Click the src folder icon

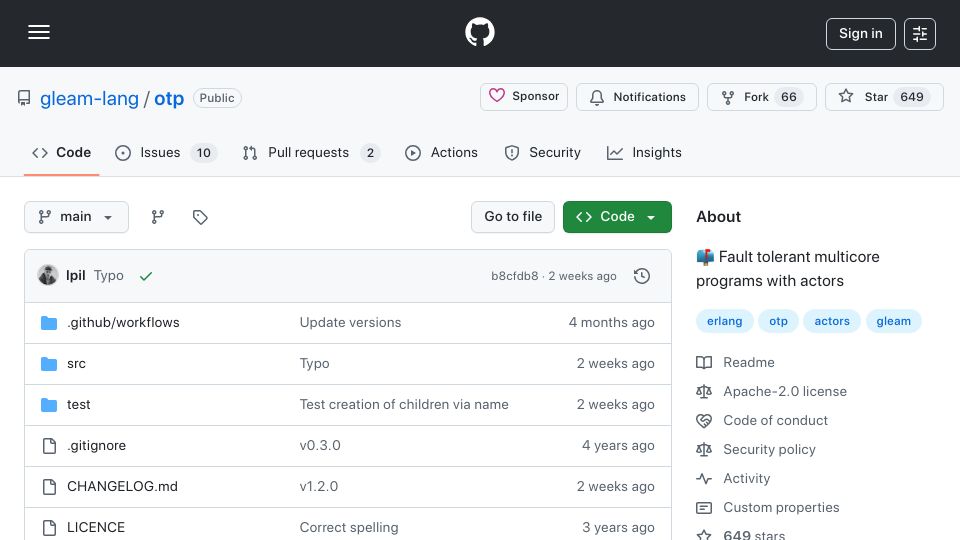49,364
